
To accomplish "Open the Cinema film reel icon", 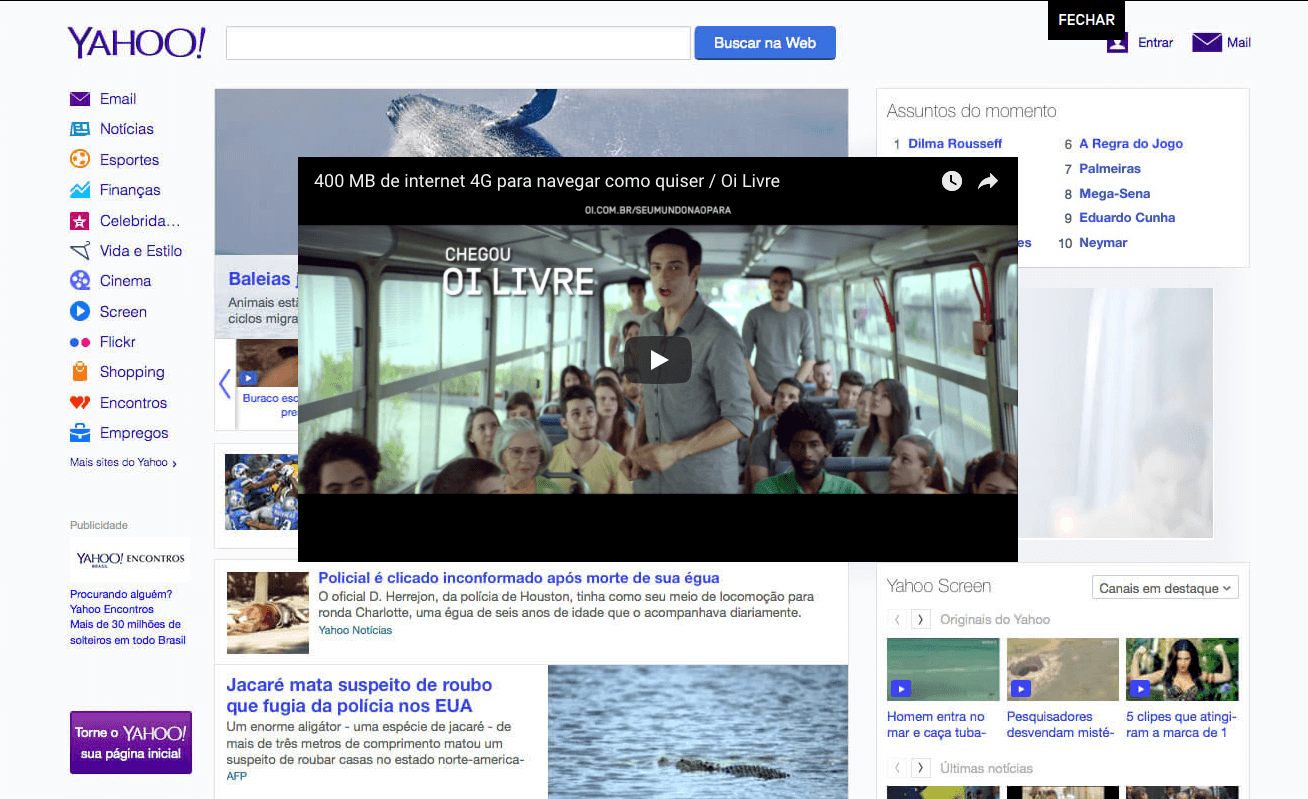I will click(80, 281).
